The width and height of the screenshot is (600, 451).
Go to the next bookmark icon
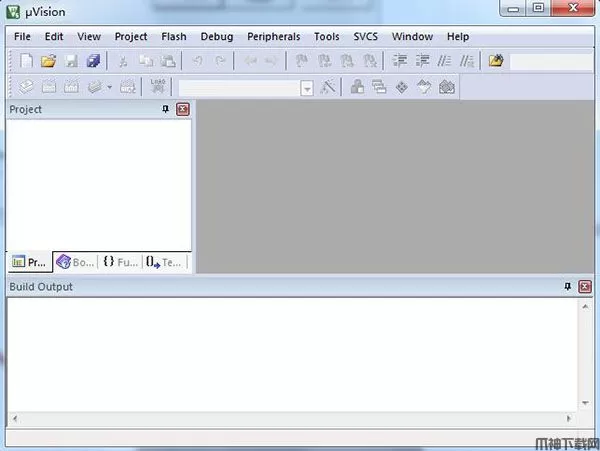[347, 61]
